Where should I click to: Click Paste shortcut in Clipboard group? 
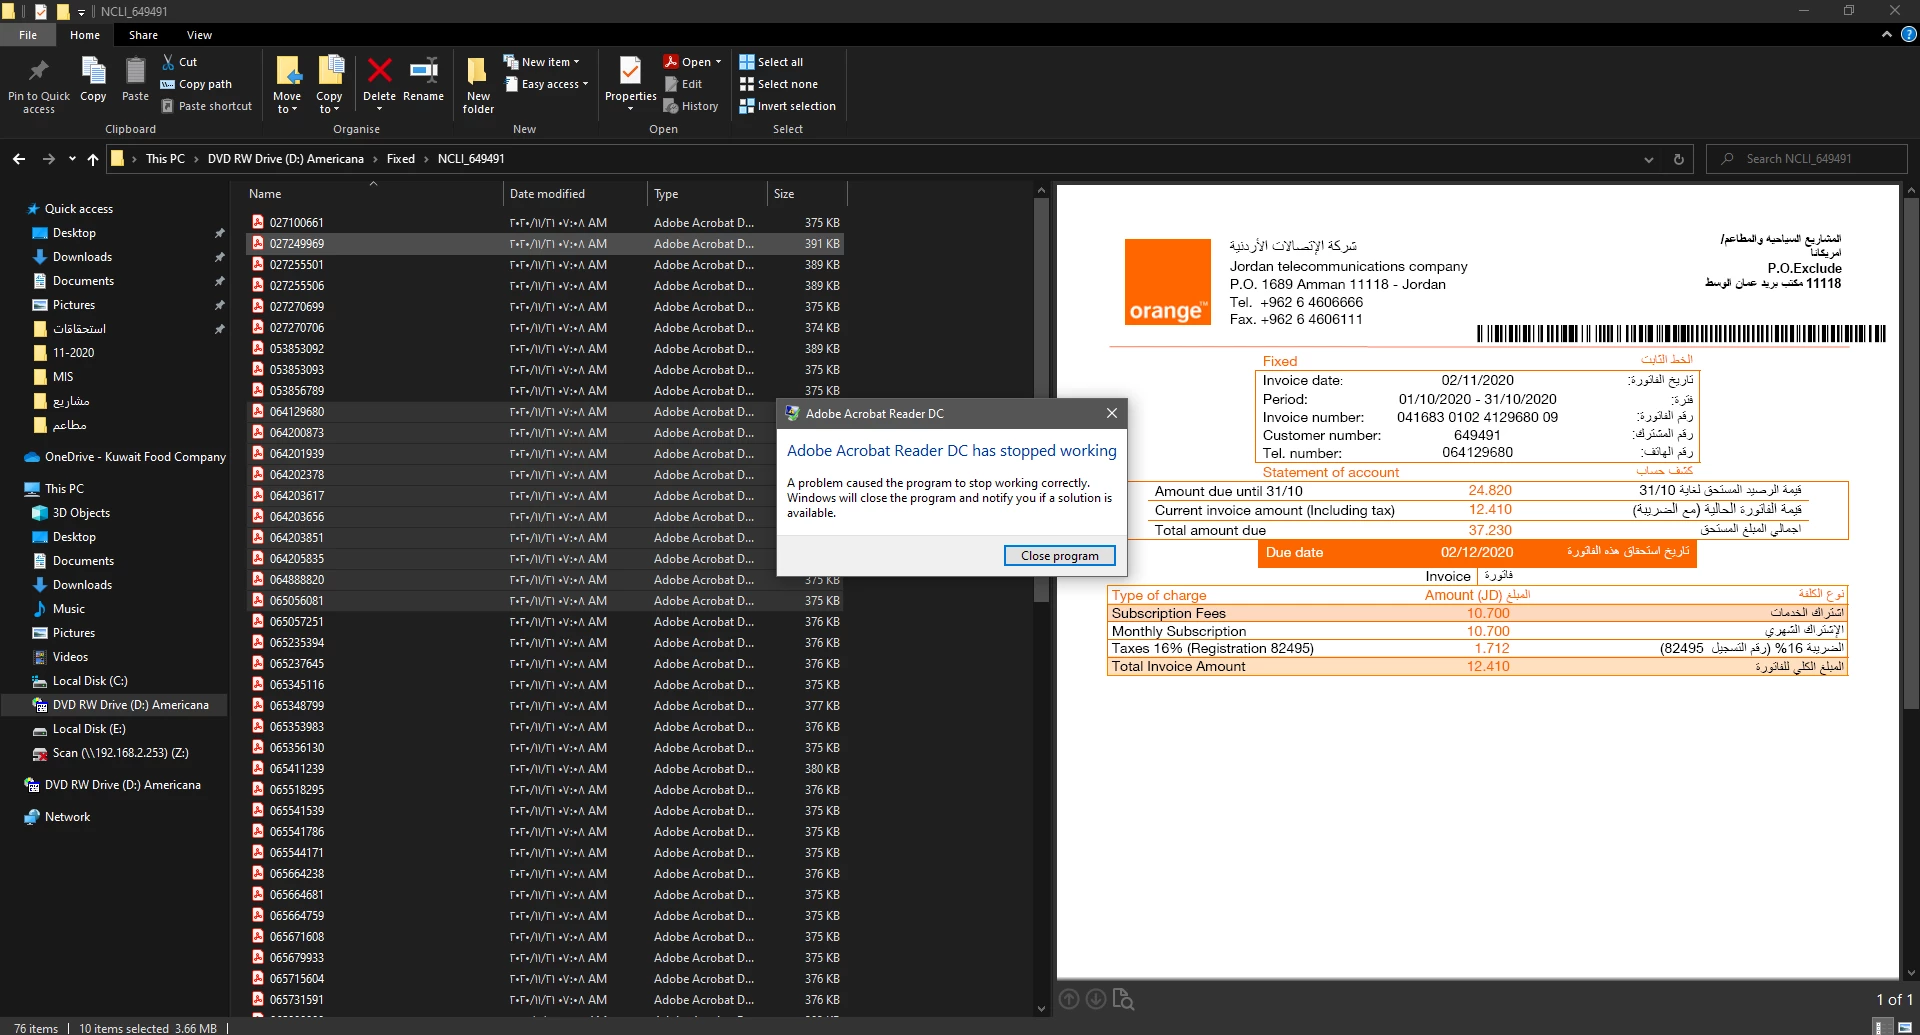(207, 106)
